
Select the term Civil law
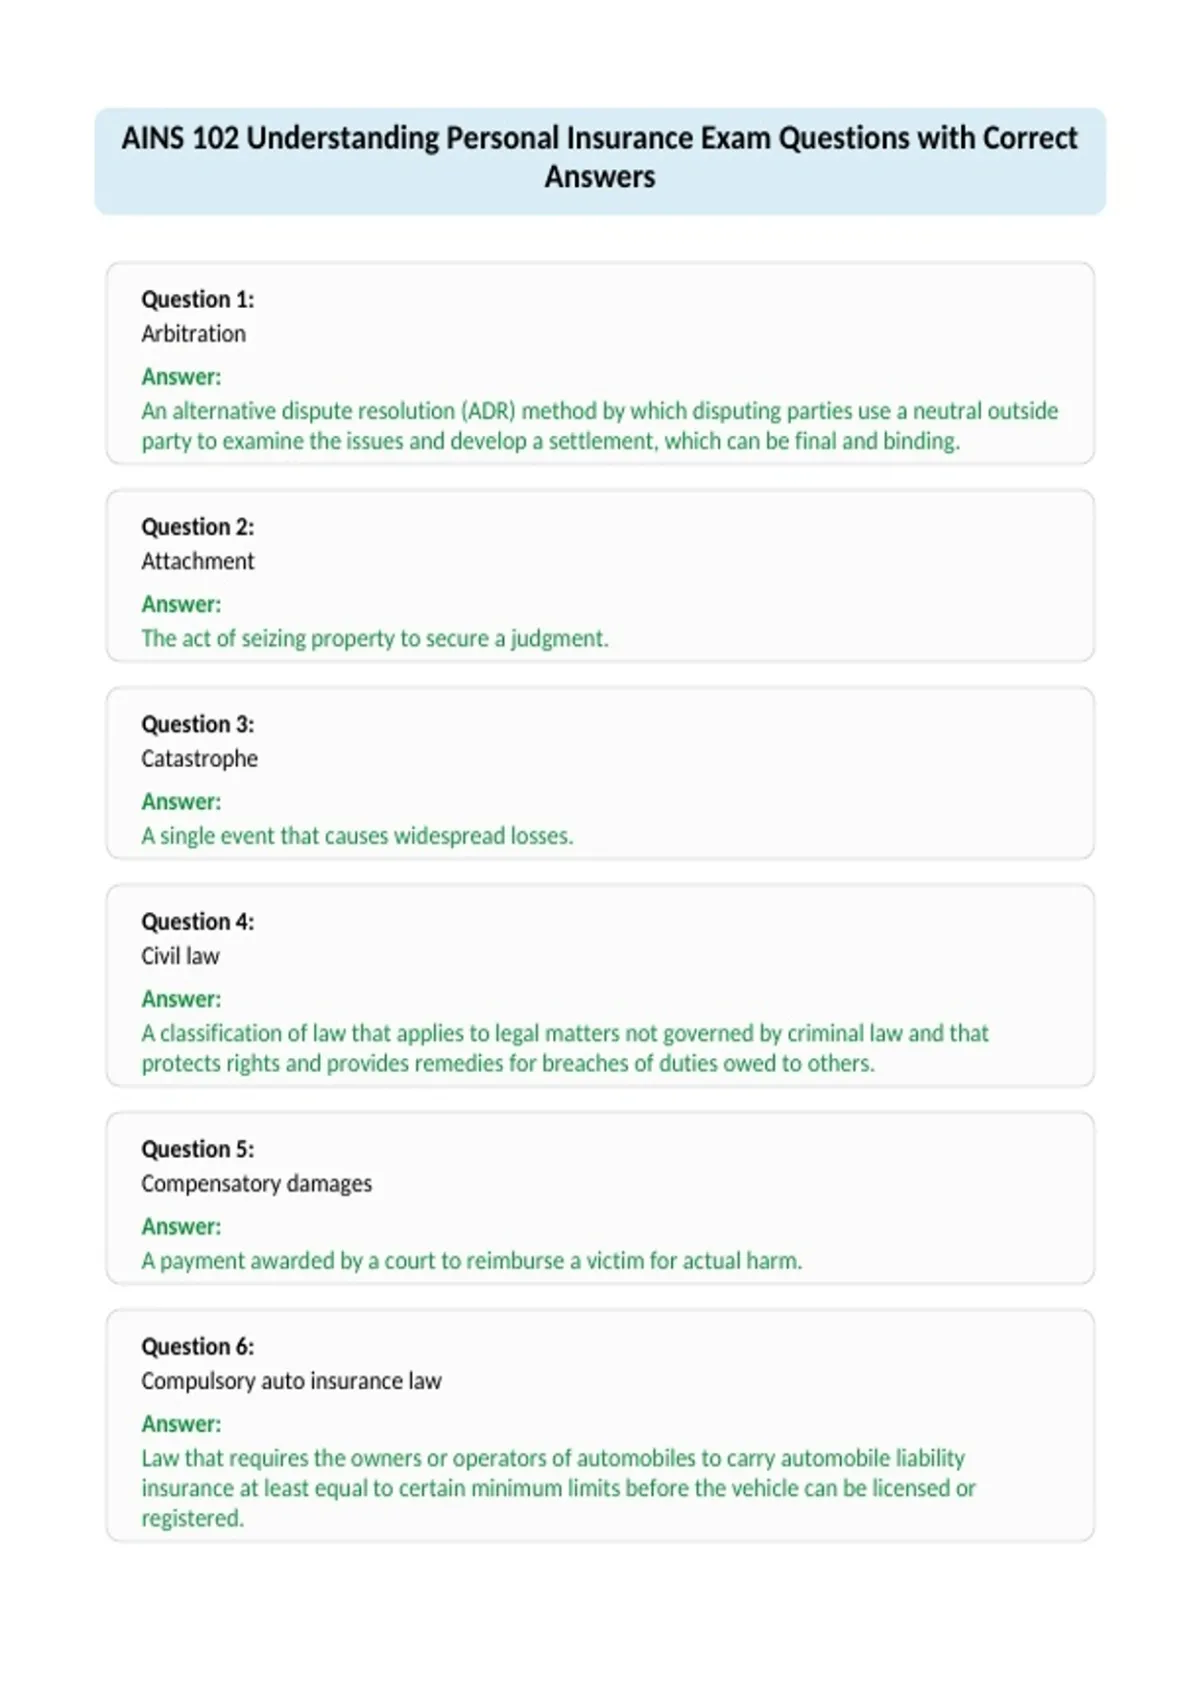click(x=180, y=956)
